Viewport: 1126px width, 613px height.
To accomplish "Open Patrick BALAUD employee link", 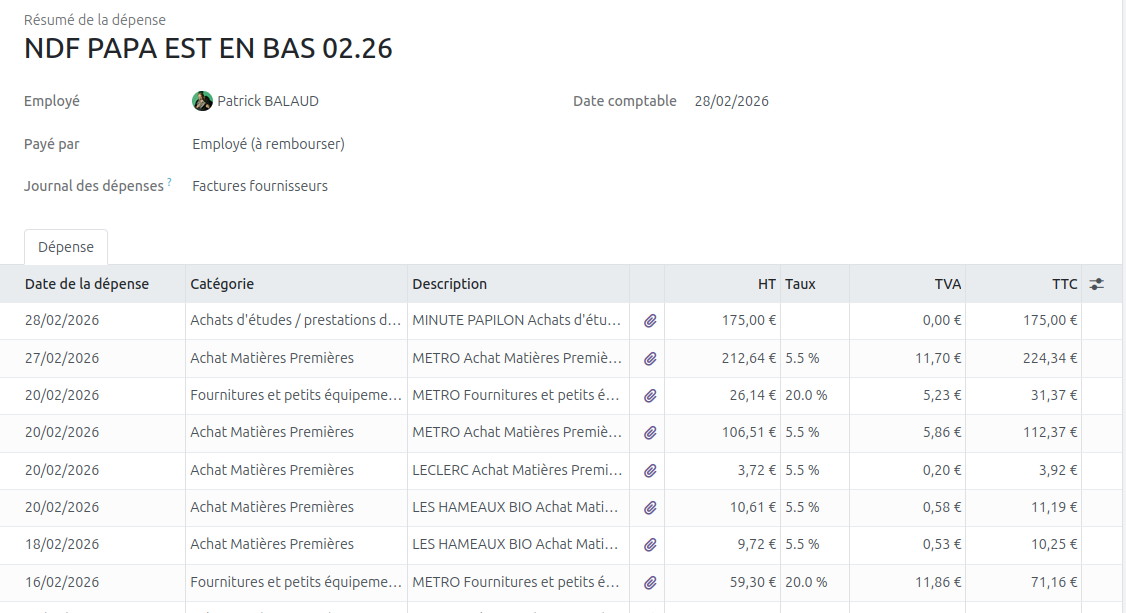I will point(268,101).
